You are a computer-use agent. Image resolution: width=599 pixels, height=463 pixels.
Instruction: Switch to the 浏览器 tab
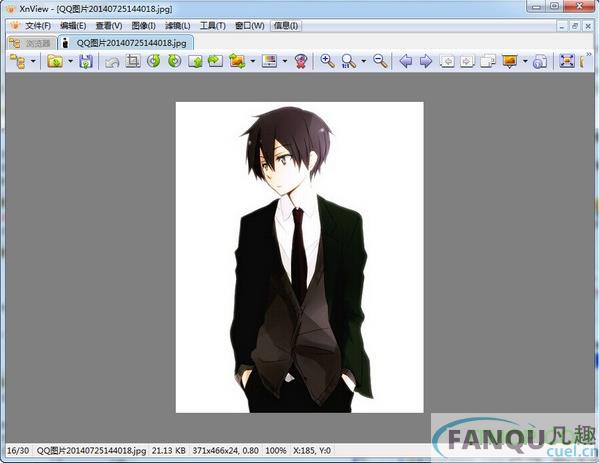pos(31,43)
